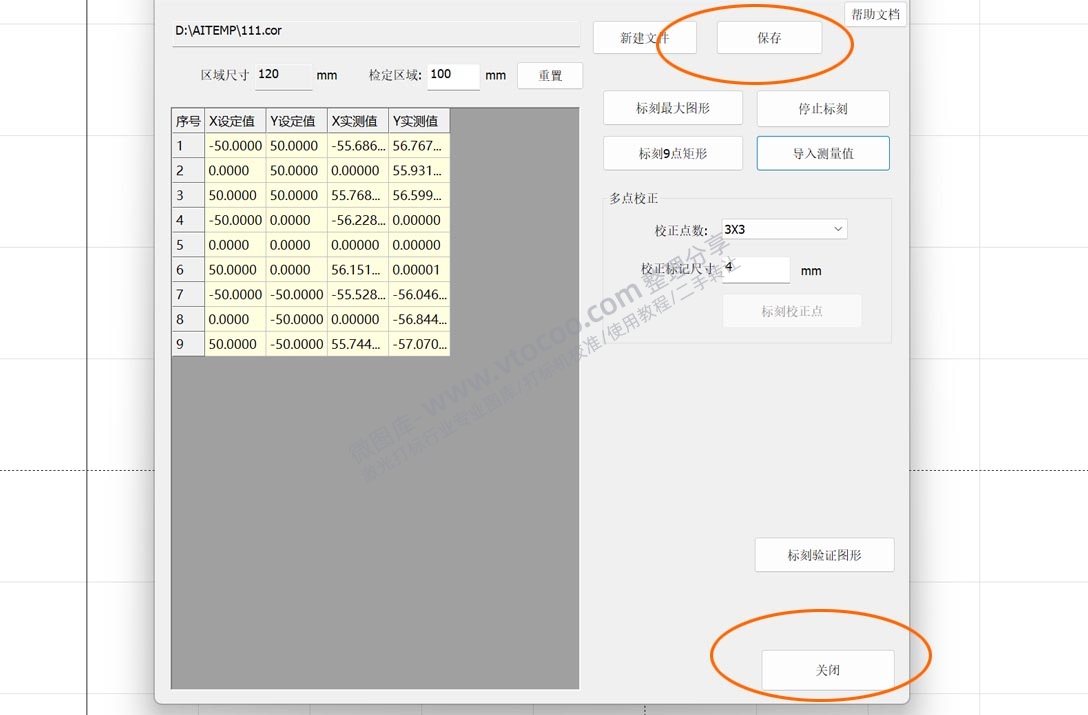Click the 检定区域 input field showing 100

tap(453, 75)
